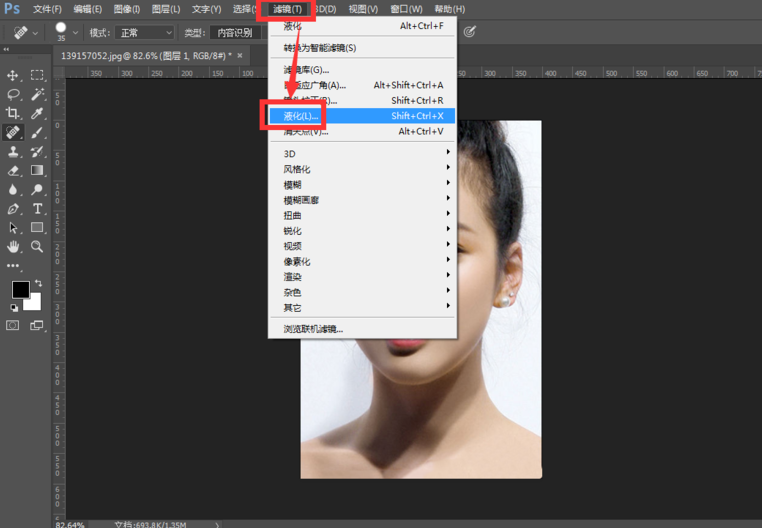Select the Zoom tool
762x528 pixels.
pos(37,246)
